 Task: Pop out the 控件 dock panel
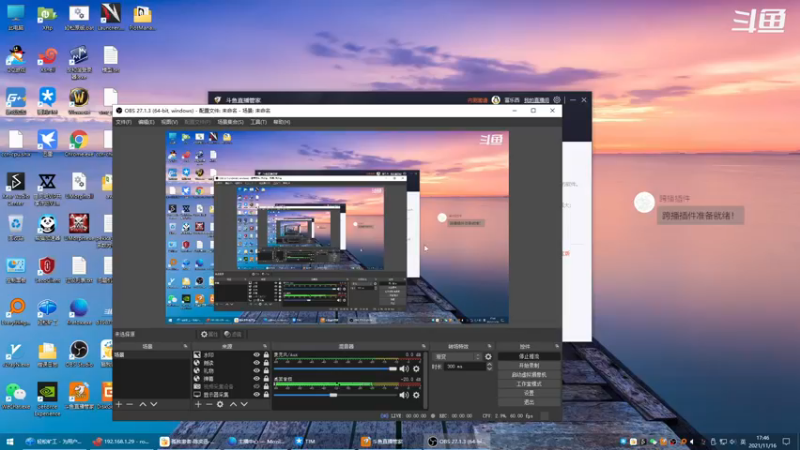[557, 346]
